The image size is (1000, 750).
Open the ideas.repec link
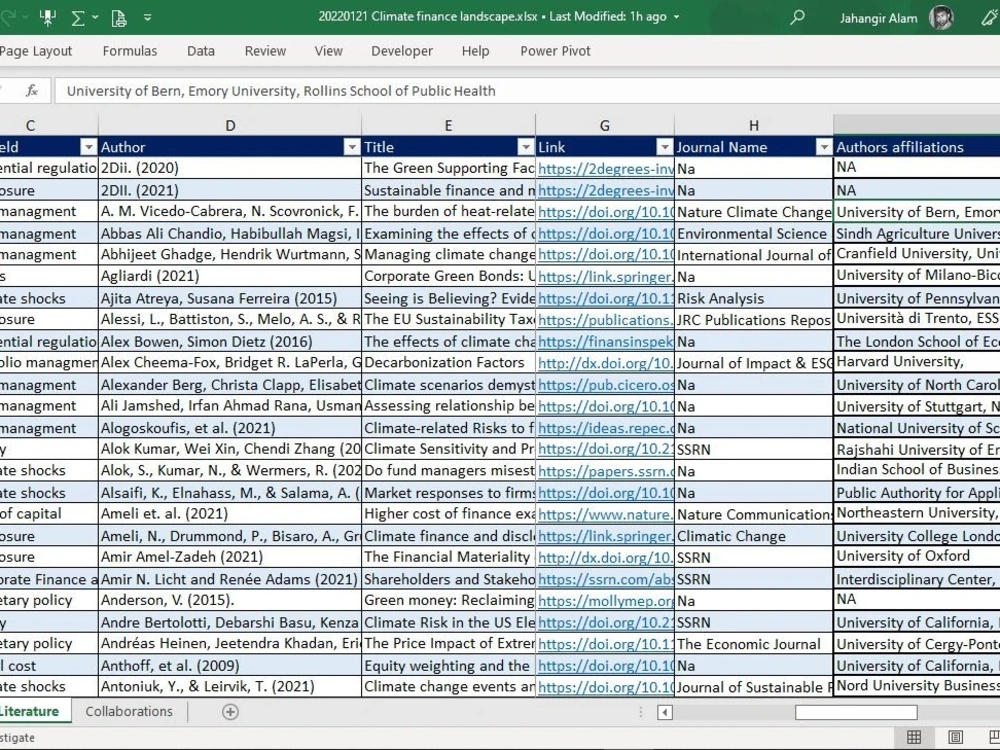tap(605, 429)
